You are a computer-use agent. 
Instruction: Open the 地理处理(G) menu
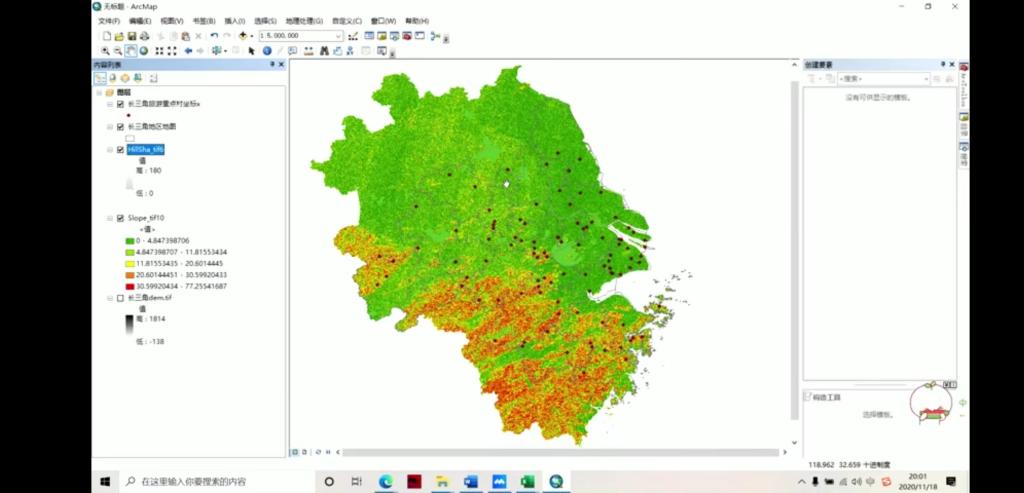[304, 21]
